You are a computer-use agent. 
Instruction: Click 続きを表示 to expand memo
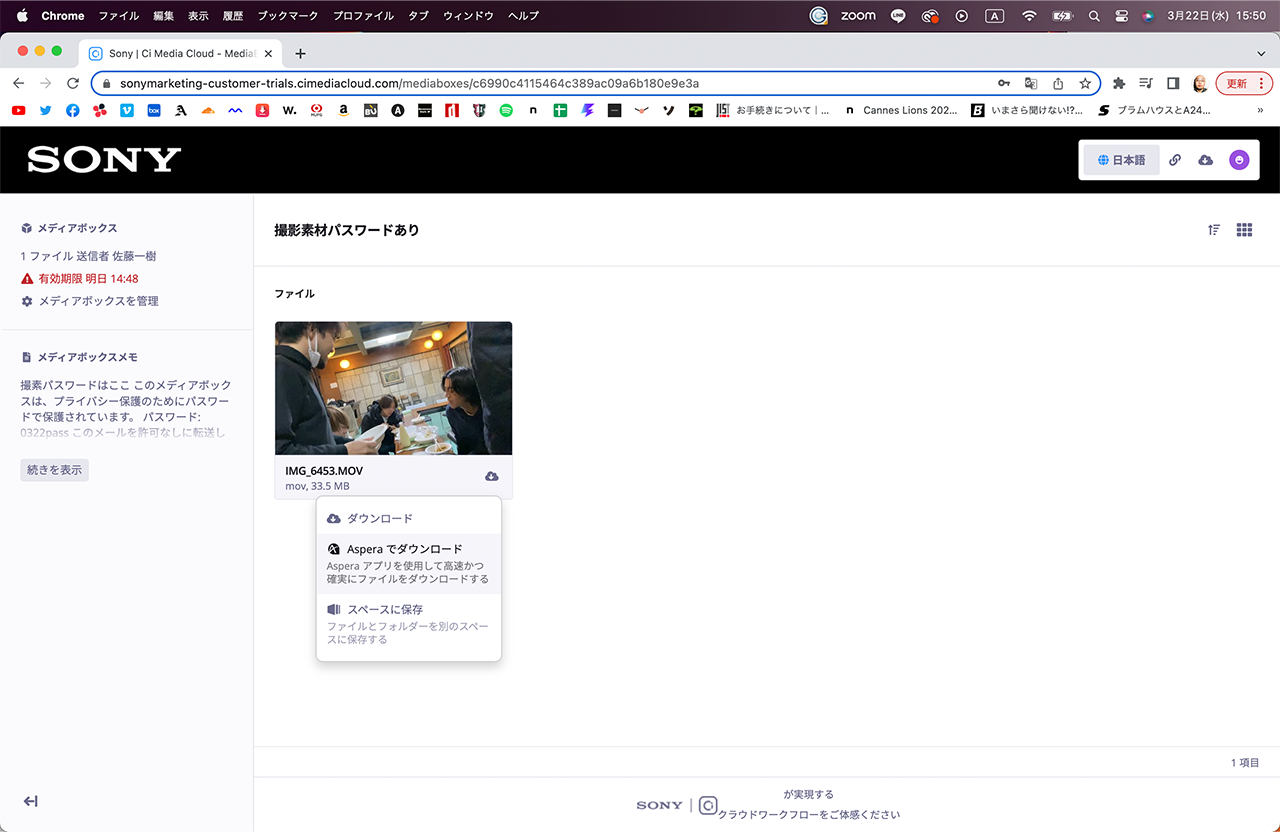(55, 470)
